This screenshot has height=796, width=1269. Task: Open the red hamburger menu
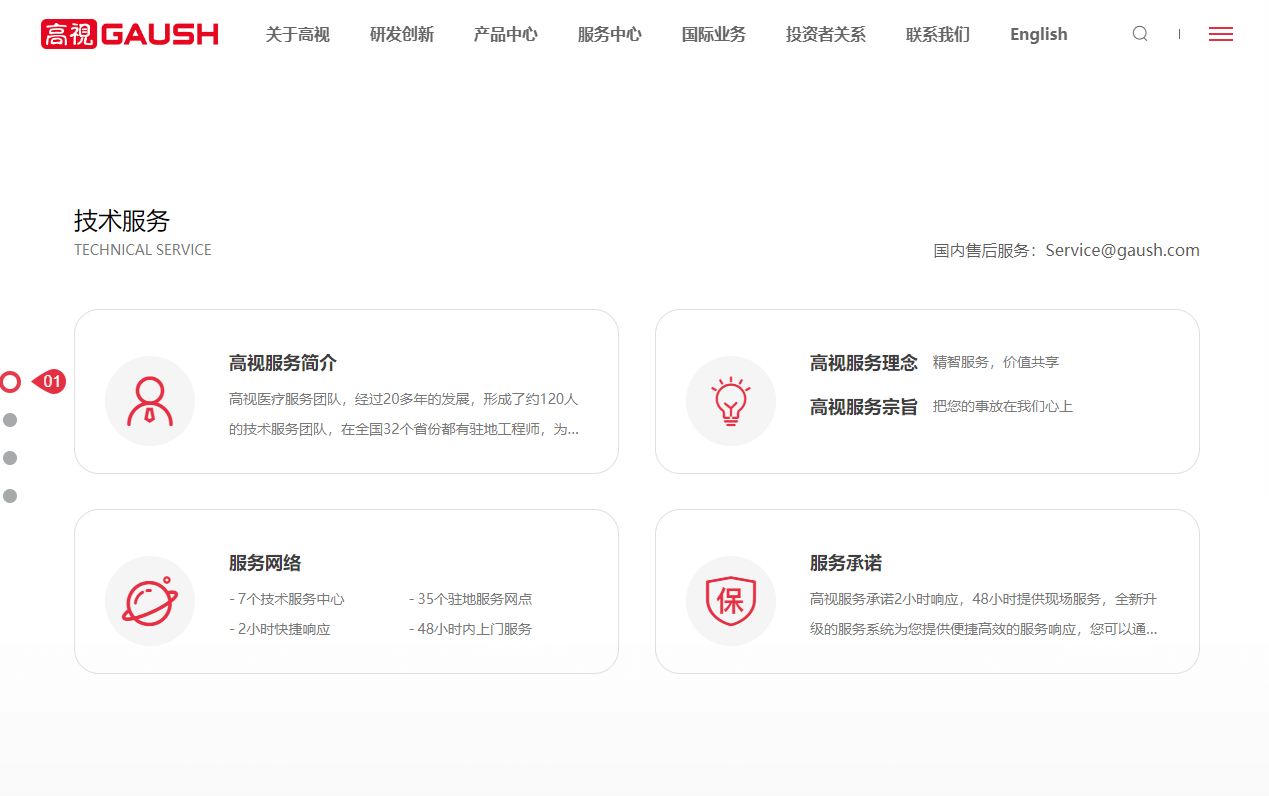1220,34
